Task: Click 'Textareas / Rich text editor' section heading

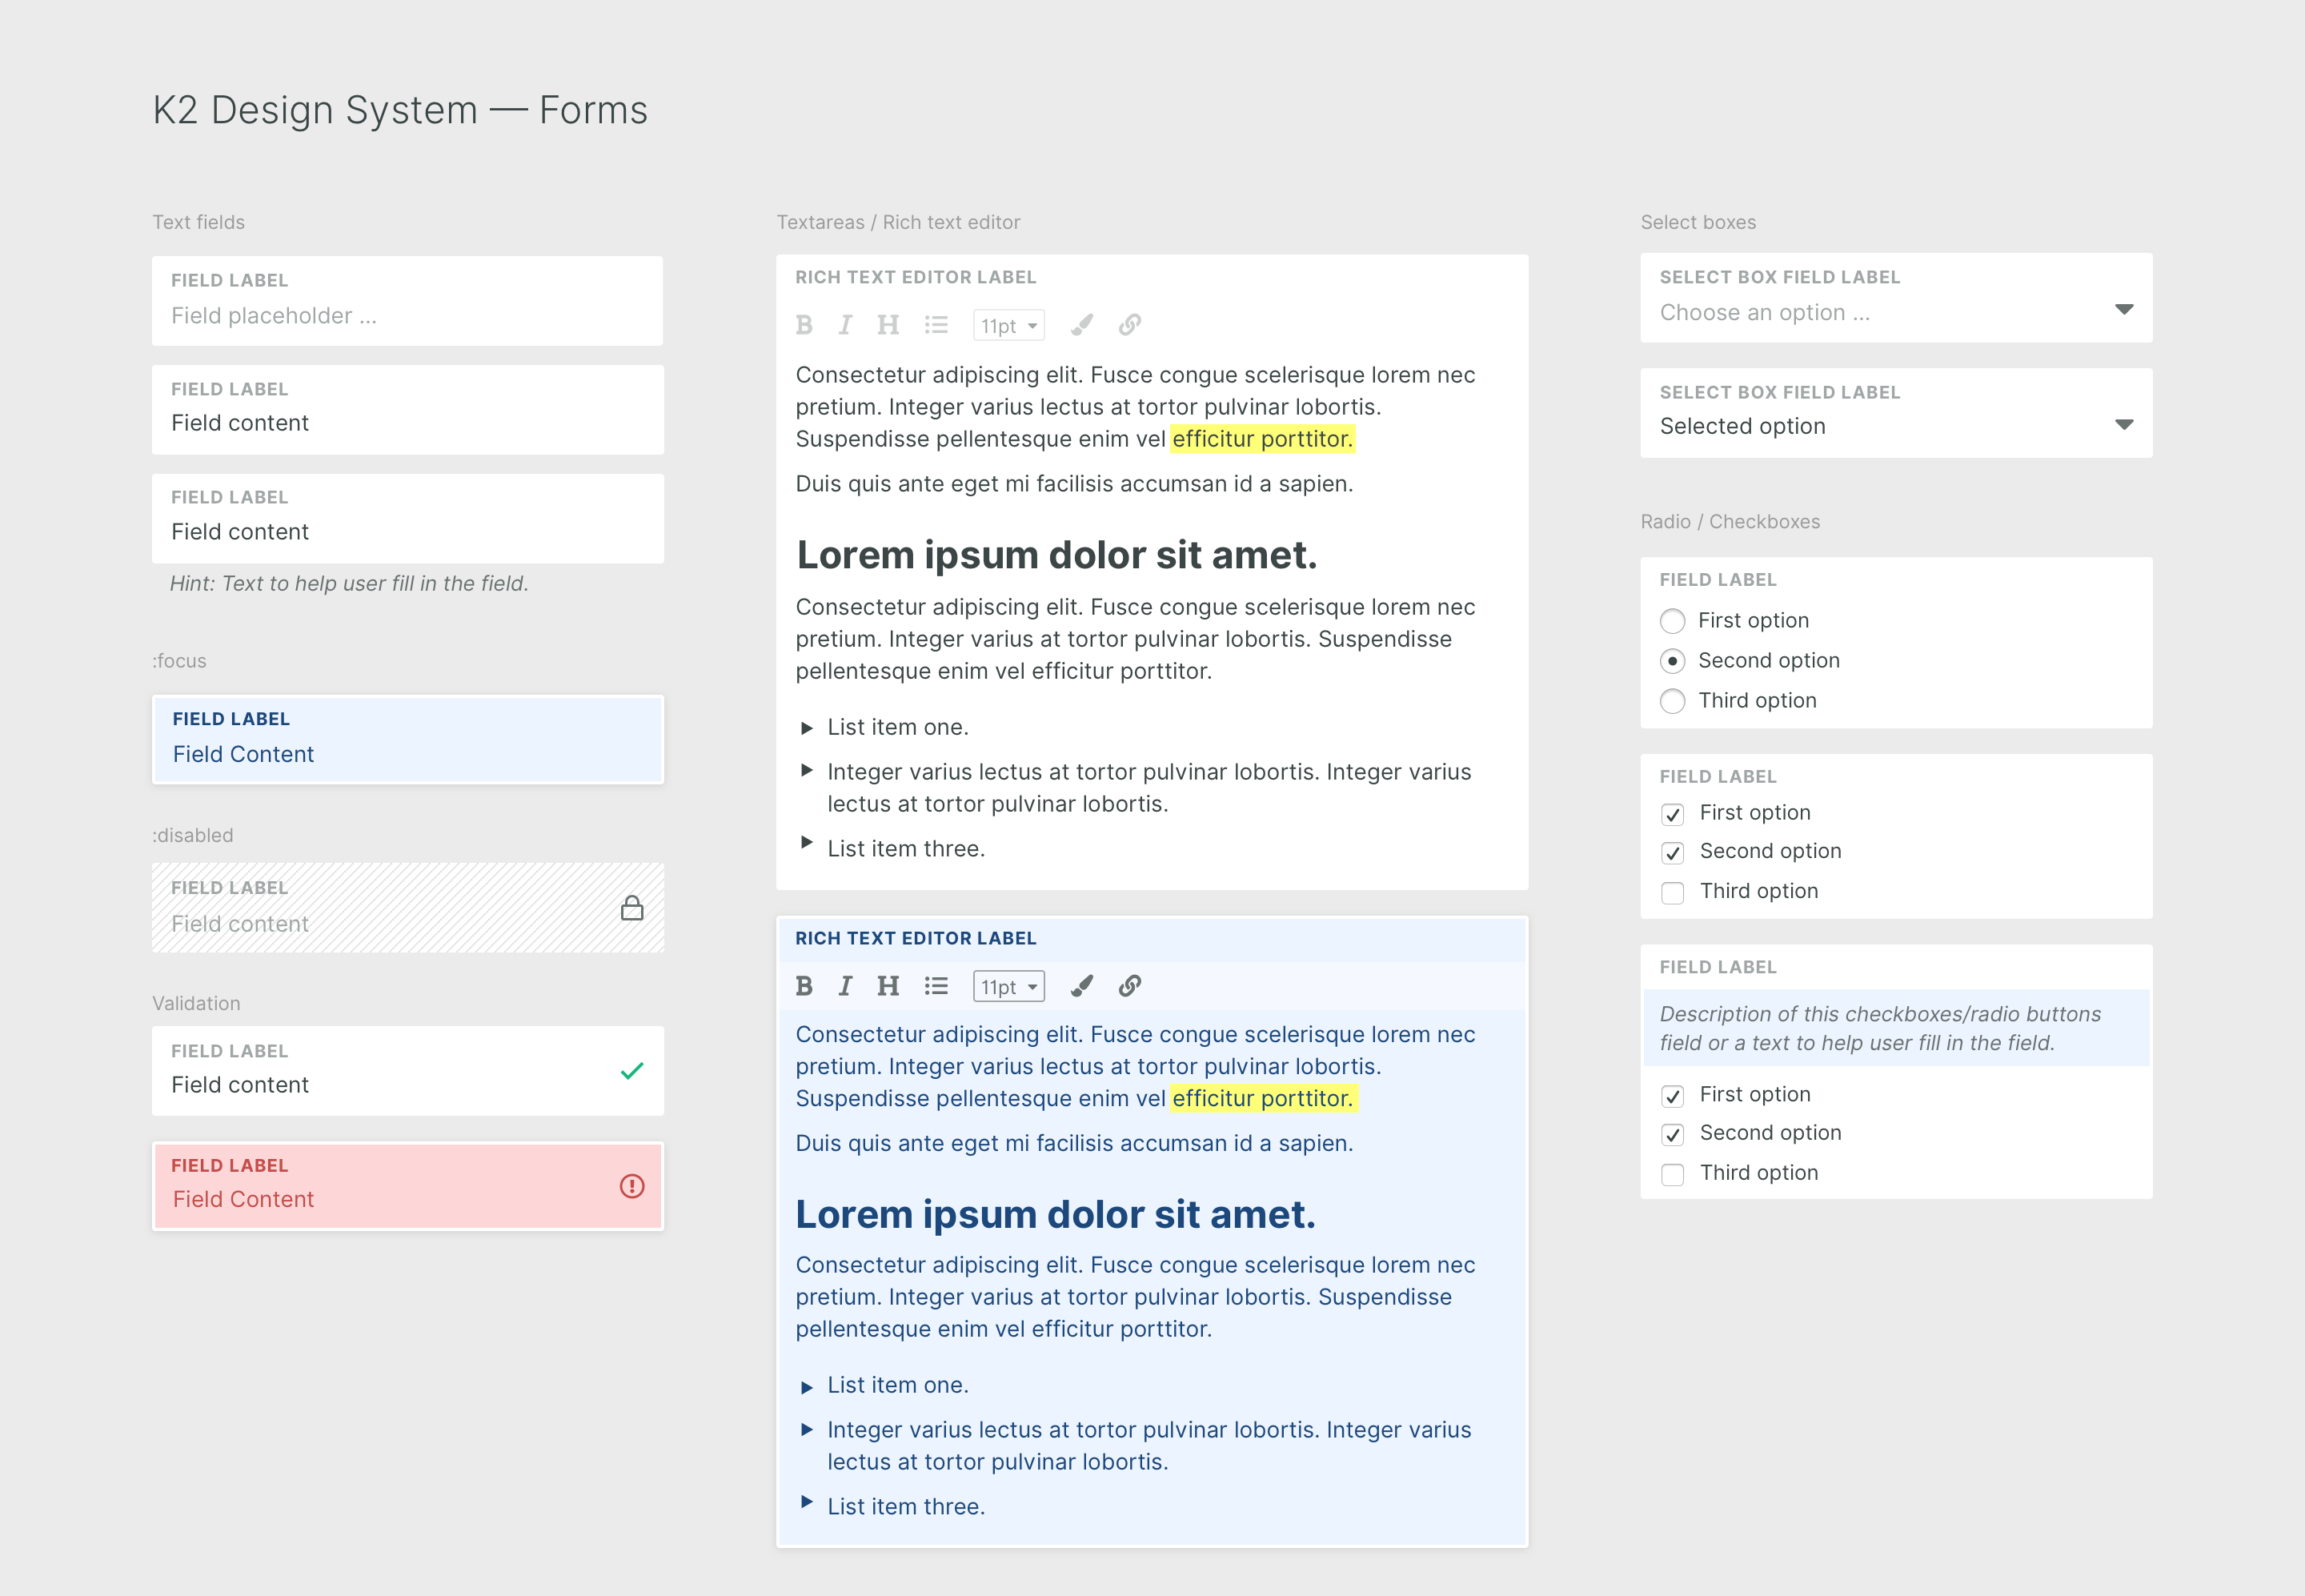Action: click(898, 222)
